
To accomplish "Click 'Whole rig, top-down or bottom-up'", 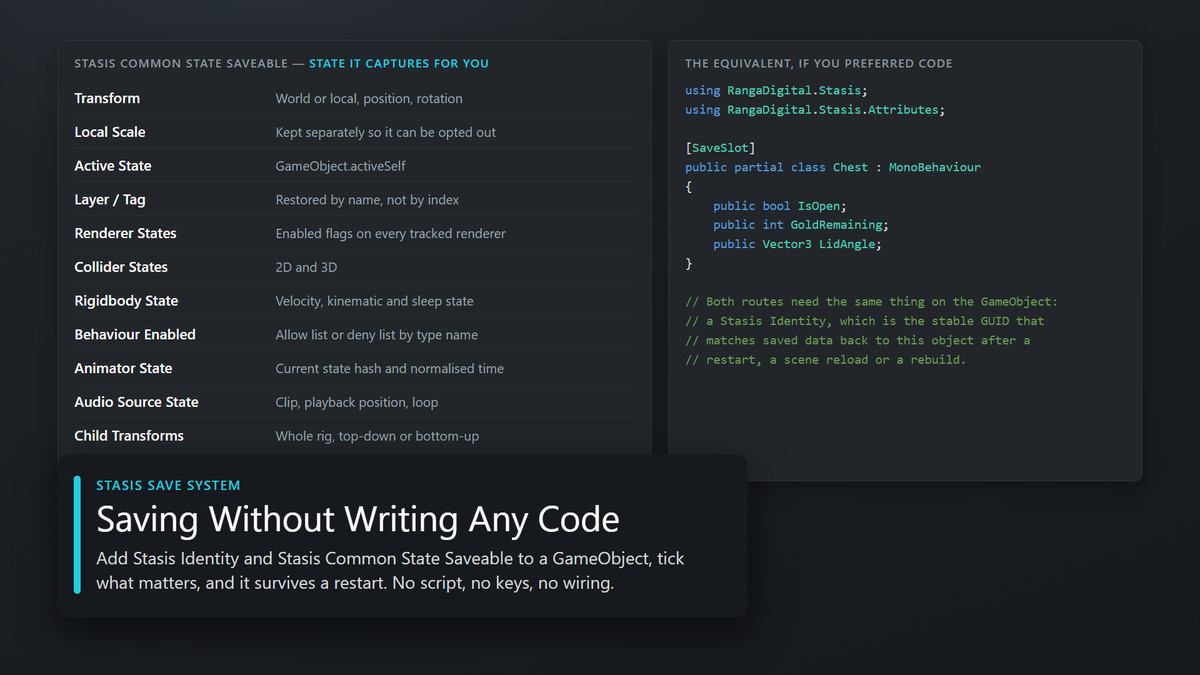I will coord(377,436).
